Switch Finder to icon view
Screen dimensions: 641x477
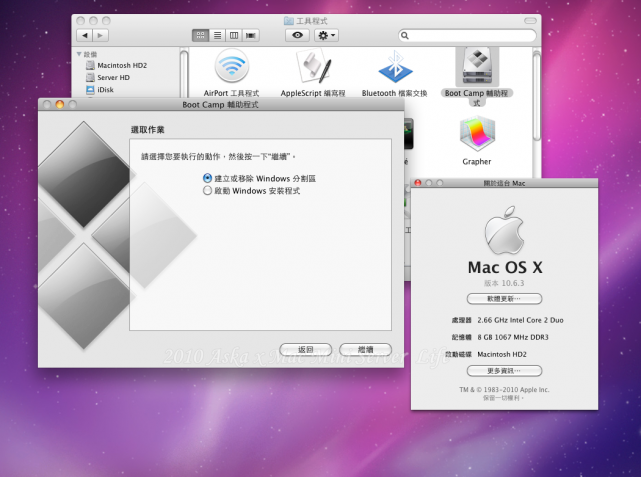pos(200,36)
